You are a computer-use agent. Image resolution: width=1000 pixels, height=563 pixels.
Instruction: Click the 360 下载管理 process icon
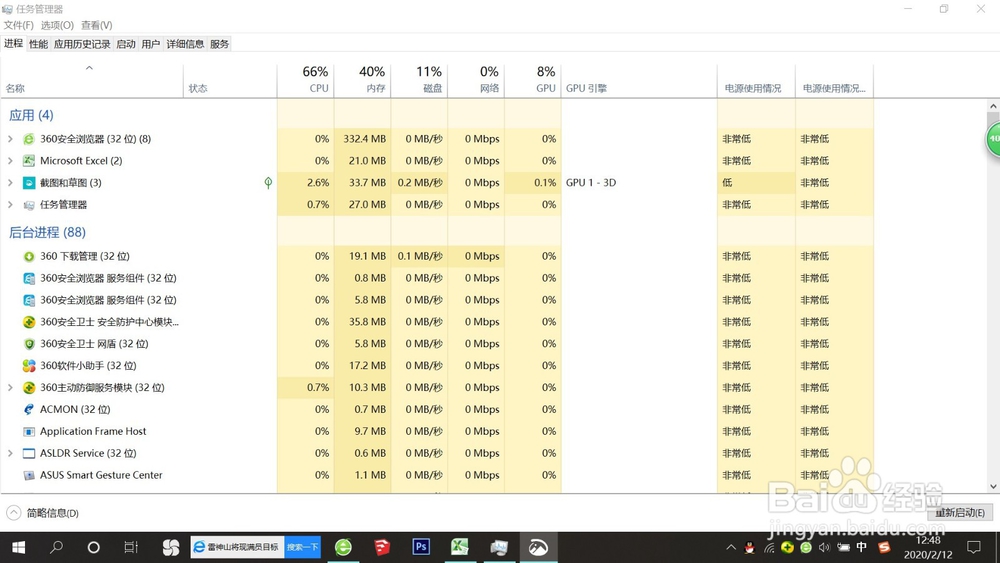point(29,256)
